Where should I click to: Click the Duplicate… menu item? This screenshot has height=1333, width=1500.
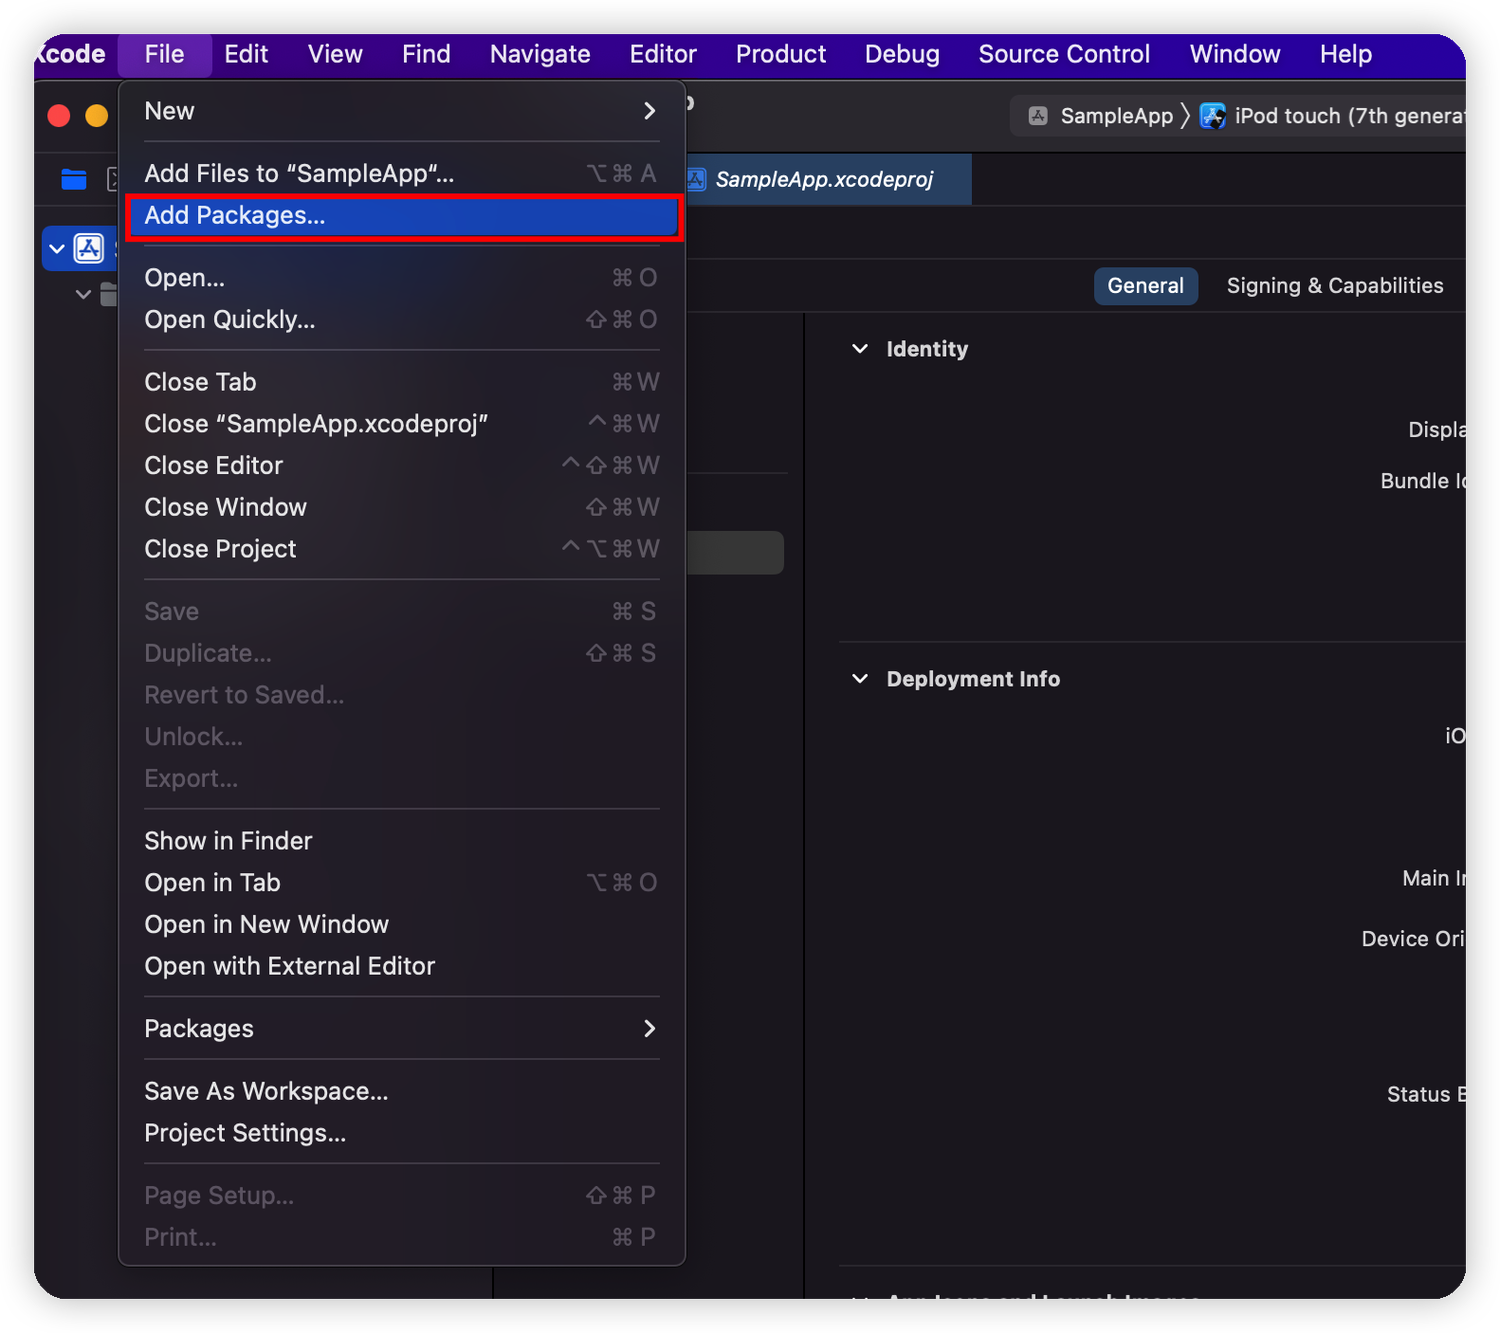(x=402, y=654)
